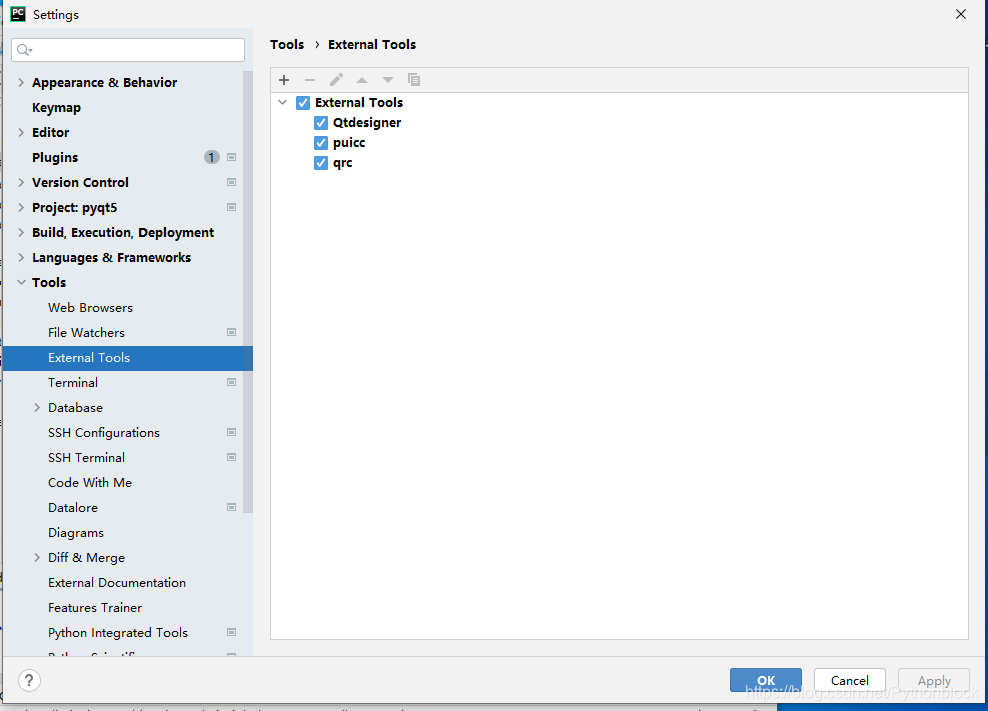The image size is (988, 711).
Task: Click project-level icon beside Plugins
Action: (x=231, y=157)
